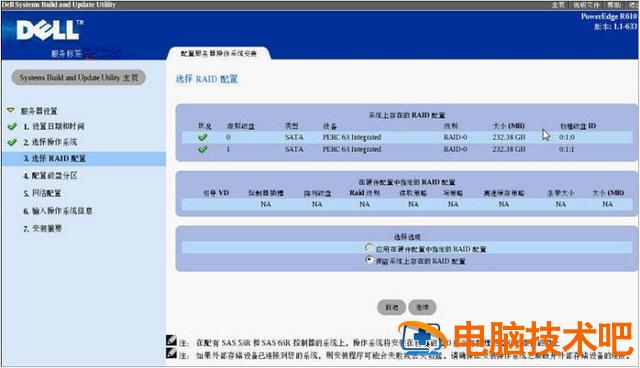Go to step 1 设置日期和时间
Image resolution: width=640 pixels, height=368 pixels.
[54, 126]
